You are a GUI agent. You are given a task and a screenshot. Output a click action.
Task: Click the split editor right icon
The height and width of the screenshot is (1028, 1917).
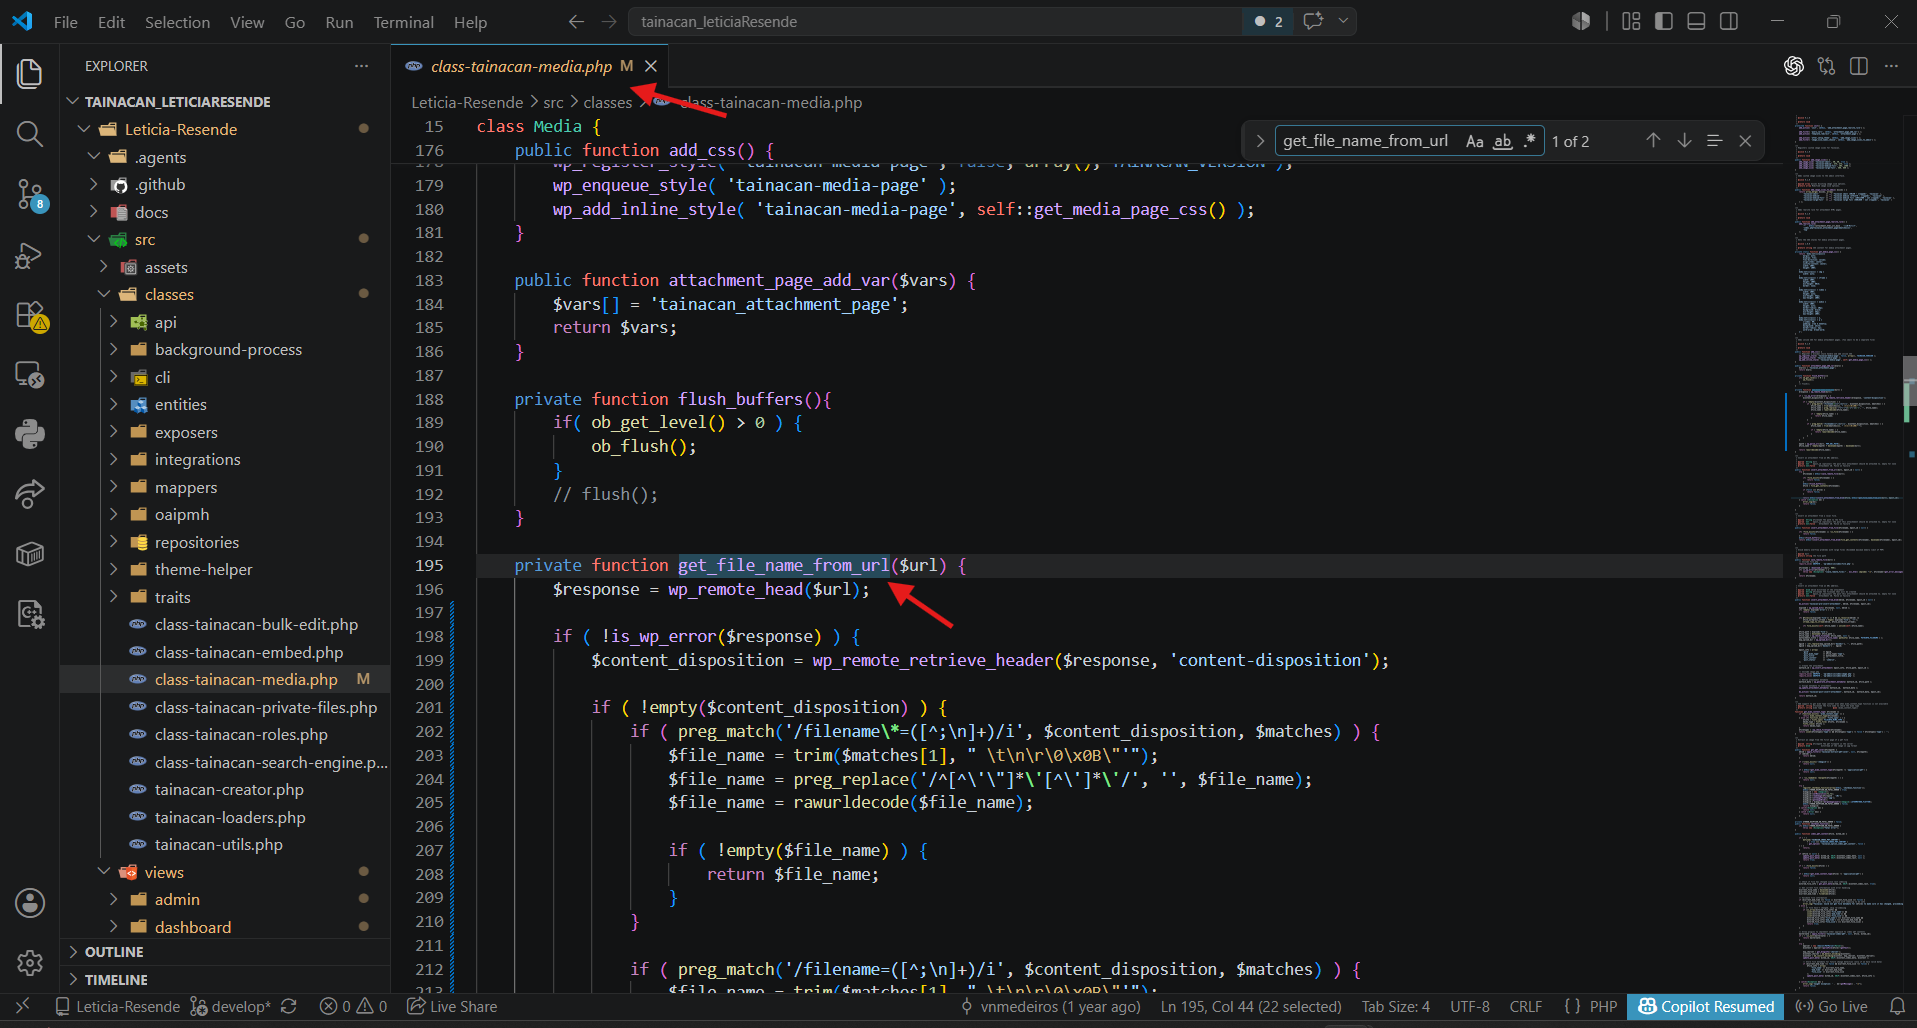1859,66
